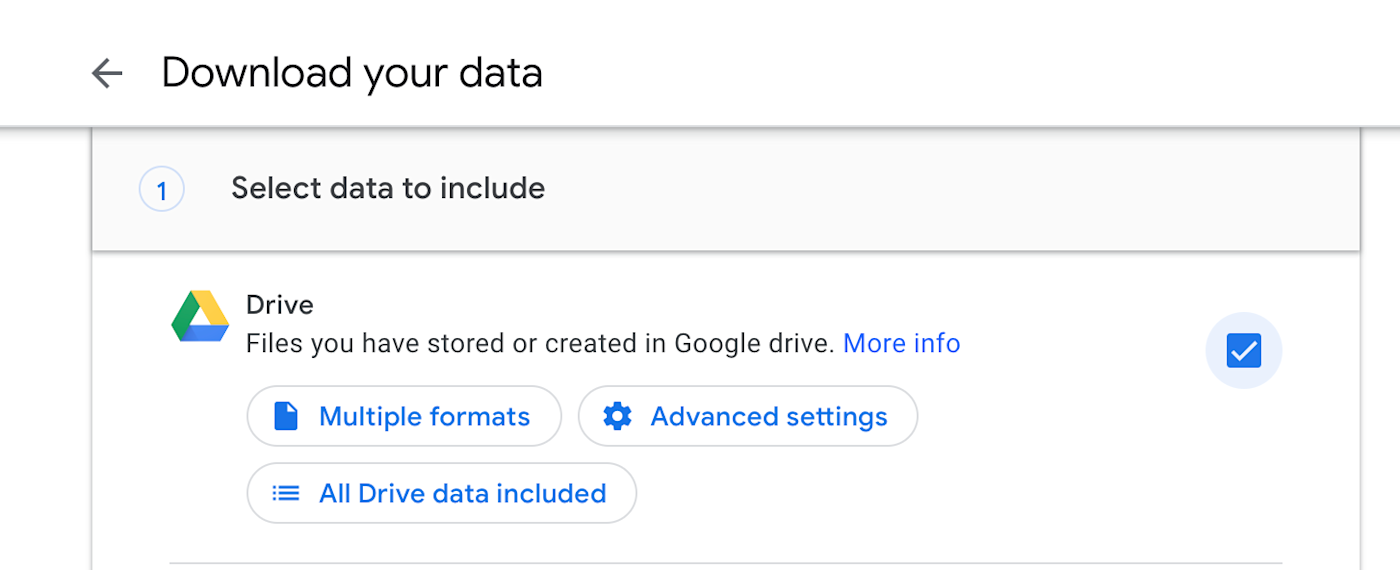The image size is (1400, 570).
Task: Go back using the left arrow
Action: pyautogui.click(x=106, y=73)
